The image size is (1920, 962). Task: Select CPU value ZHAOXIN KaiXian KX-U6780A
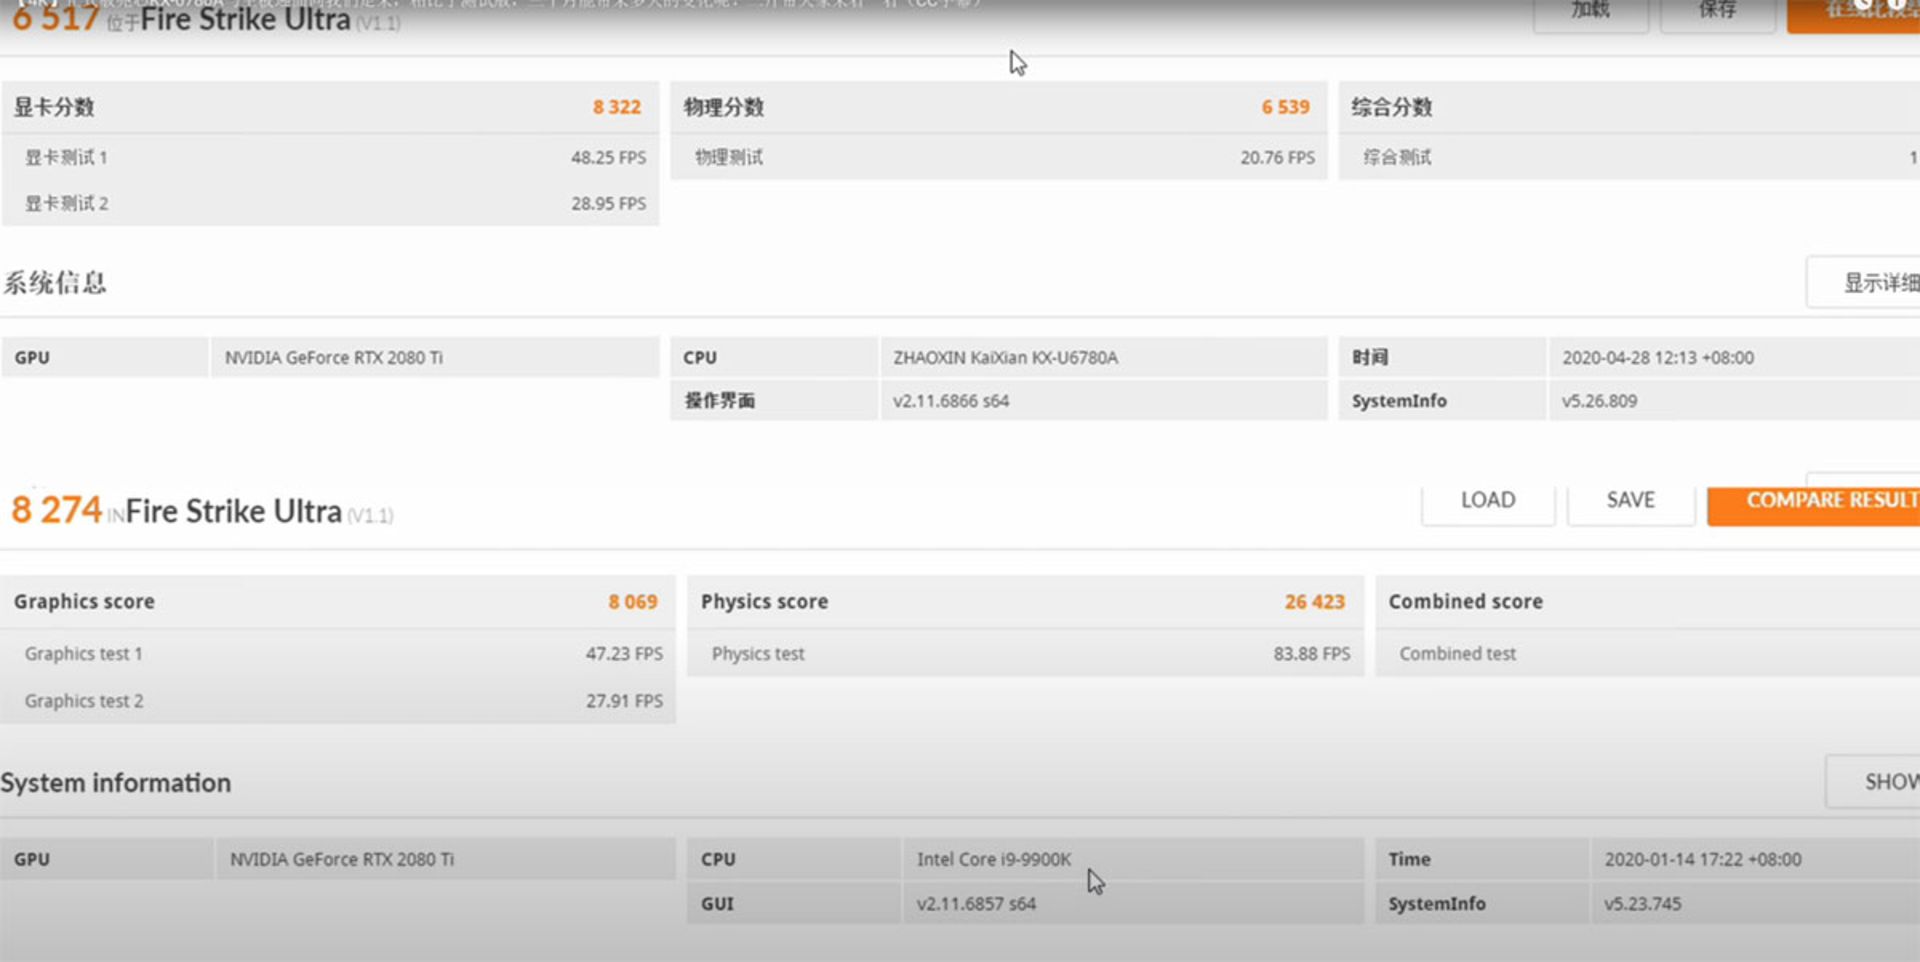click(1005, 357)
